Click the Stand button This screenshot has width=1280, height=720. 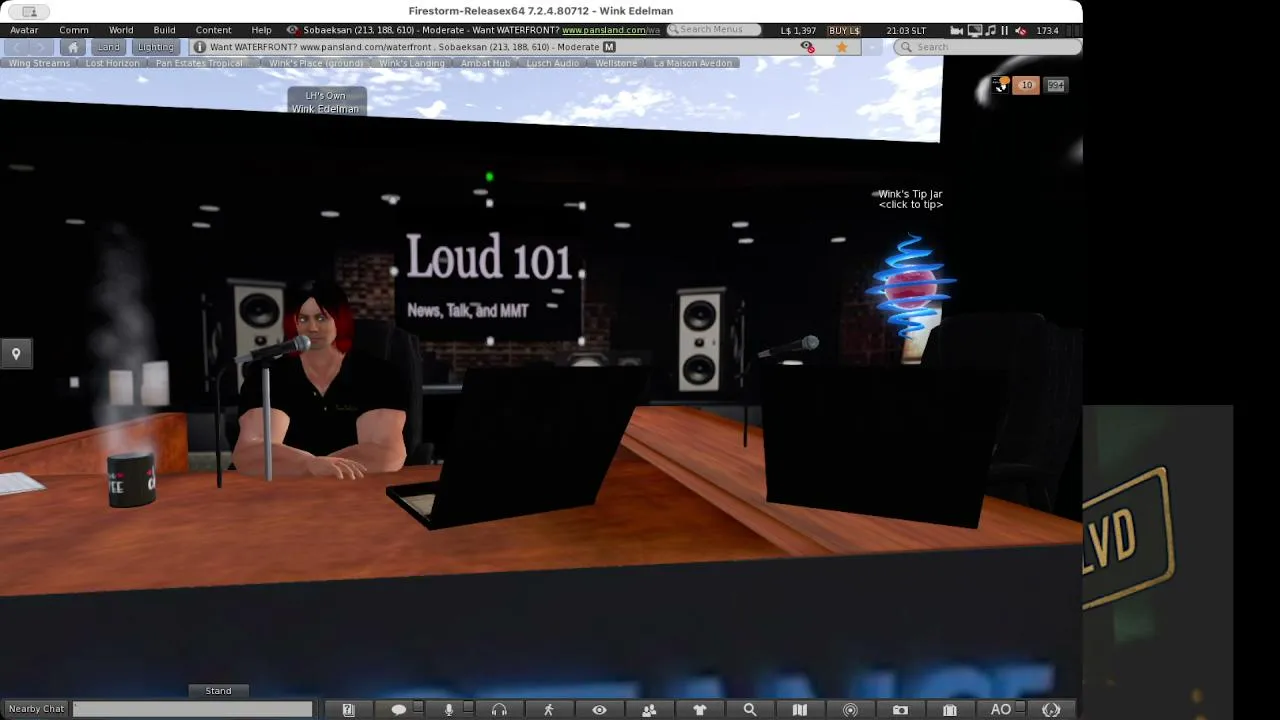click(x=218, y=691)
